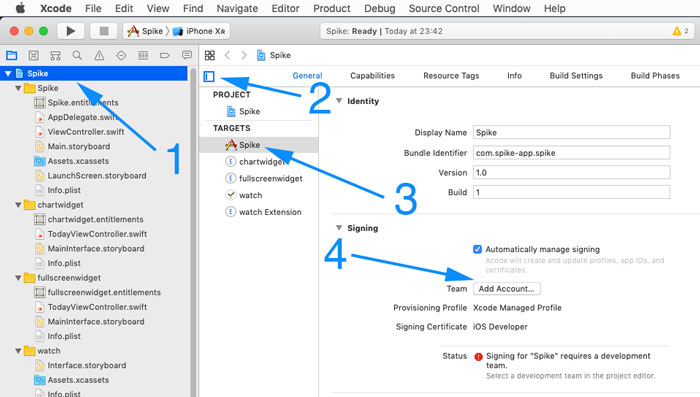Go forward in editor history
This screenshot has height=397, width=700.
pos(244,55)
